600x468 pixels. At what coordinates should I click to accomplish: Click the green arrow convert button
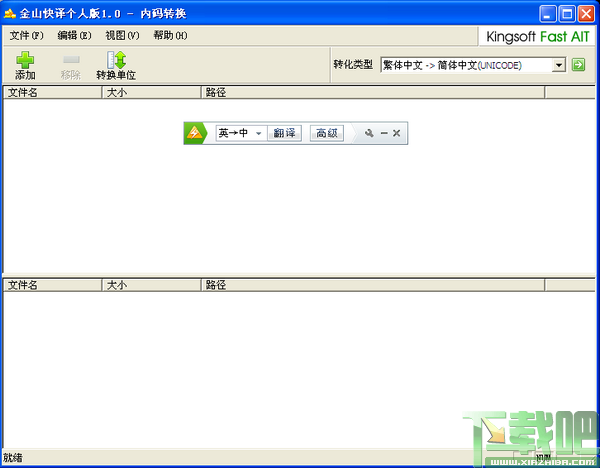pos(578,65)
